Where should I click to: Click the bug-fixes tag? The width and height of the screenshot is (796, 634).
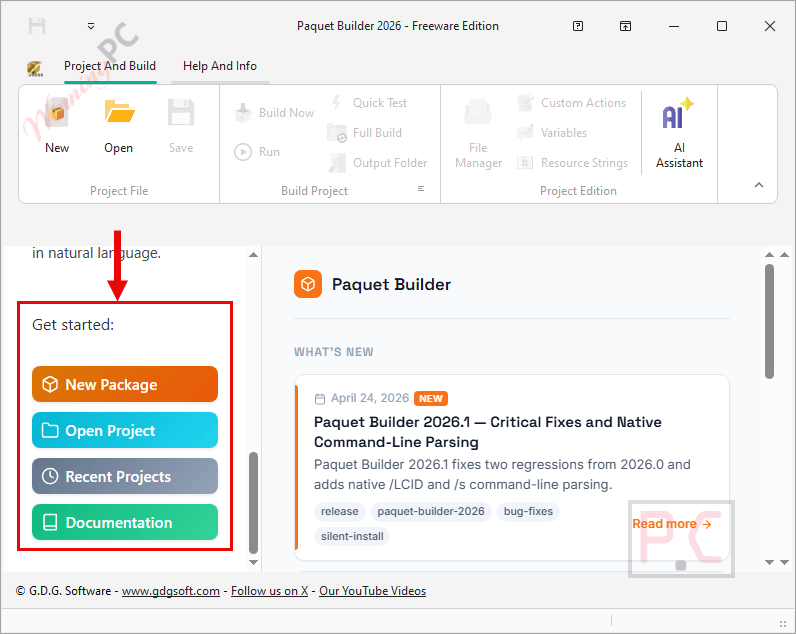[x=528, y=511]
